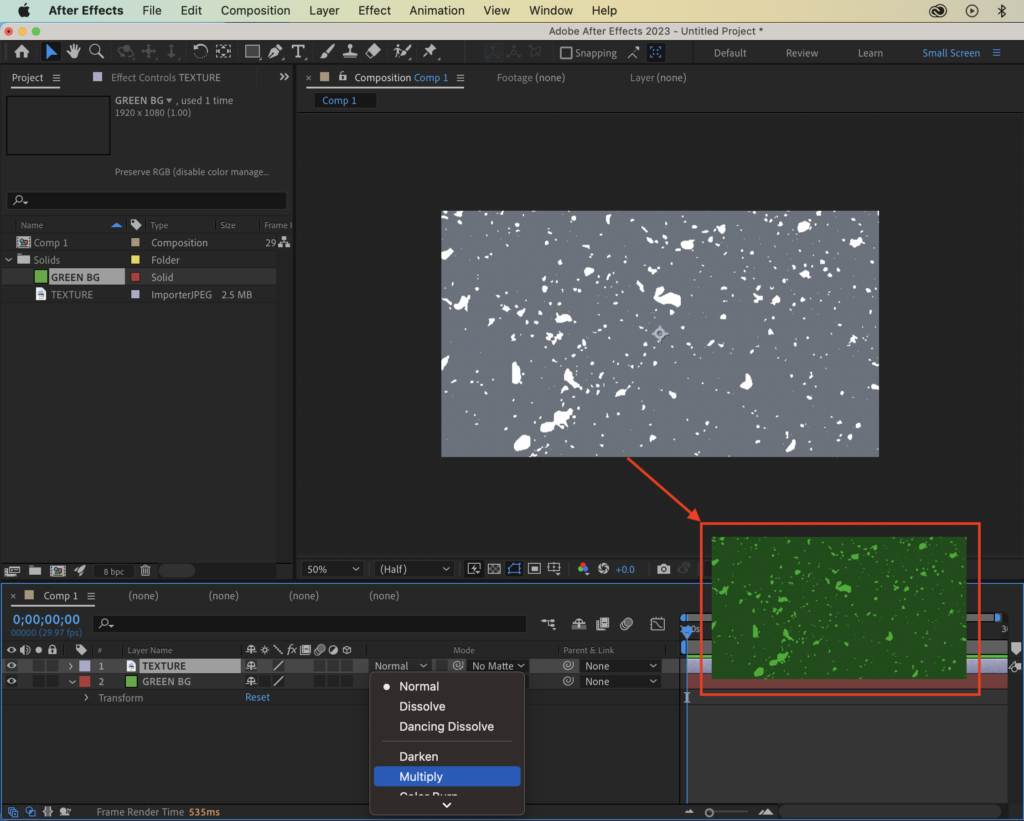The height and width of the screenshot is (821, 1024).
Task: Toggle Transparency Grid in the composition panel
Action: tap(495, 568)
